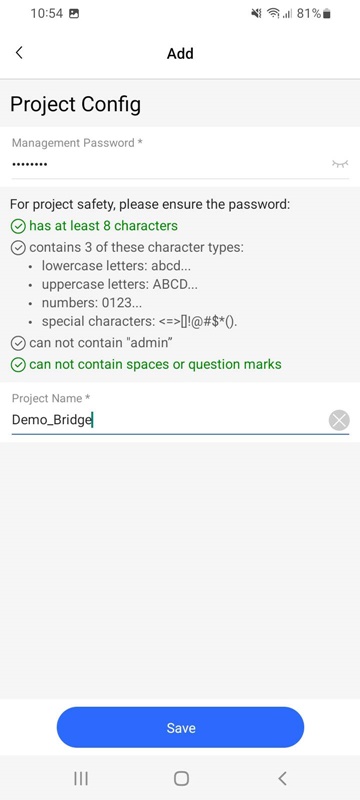Tap the Wi-Fi status icon
This screenshot has width=360, height=800.
[x=272, y=14]
